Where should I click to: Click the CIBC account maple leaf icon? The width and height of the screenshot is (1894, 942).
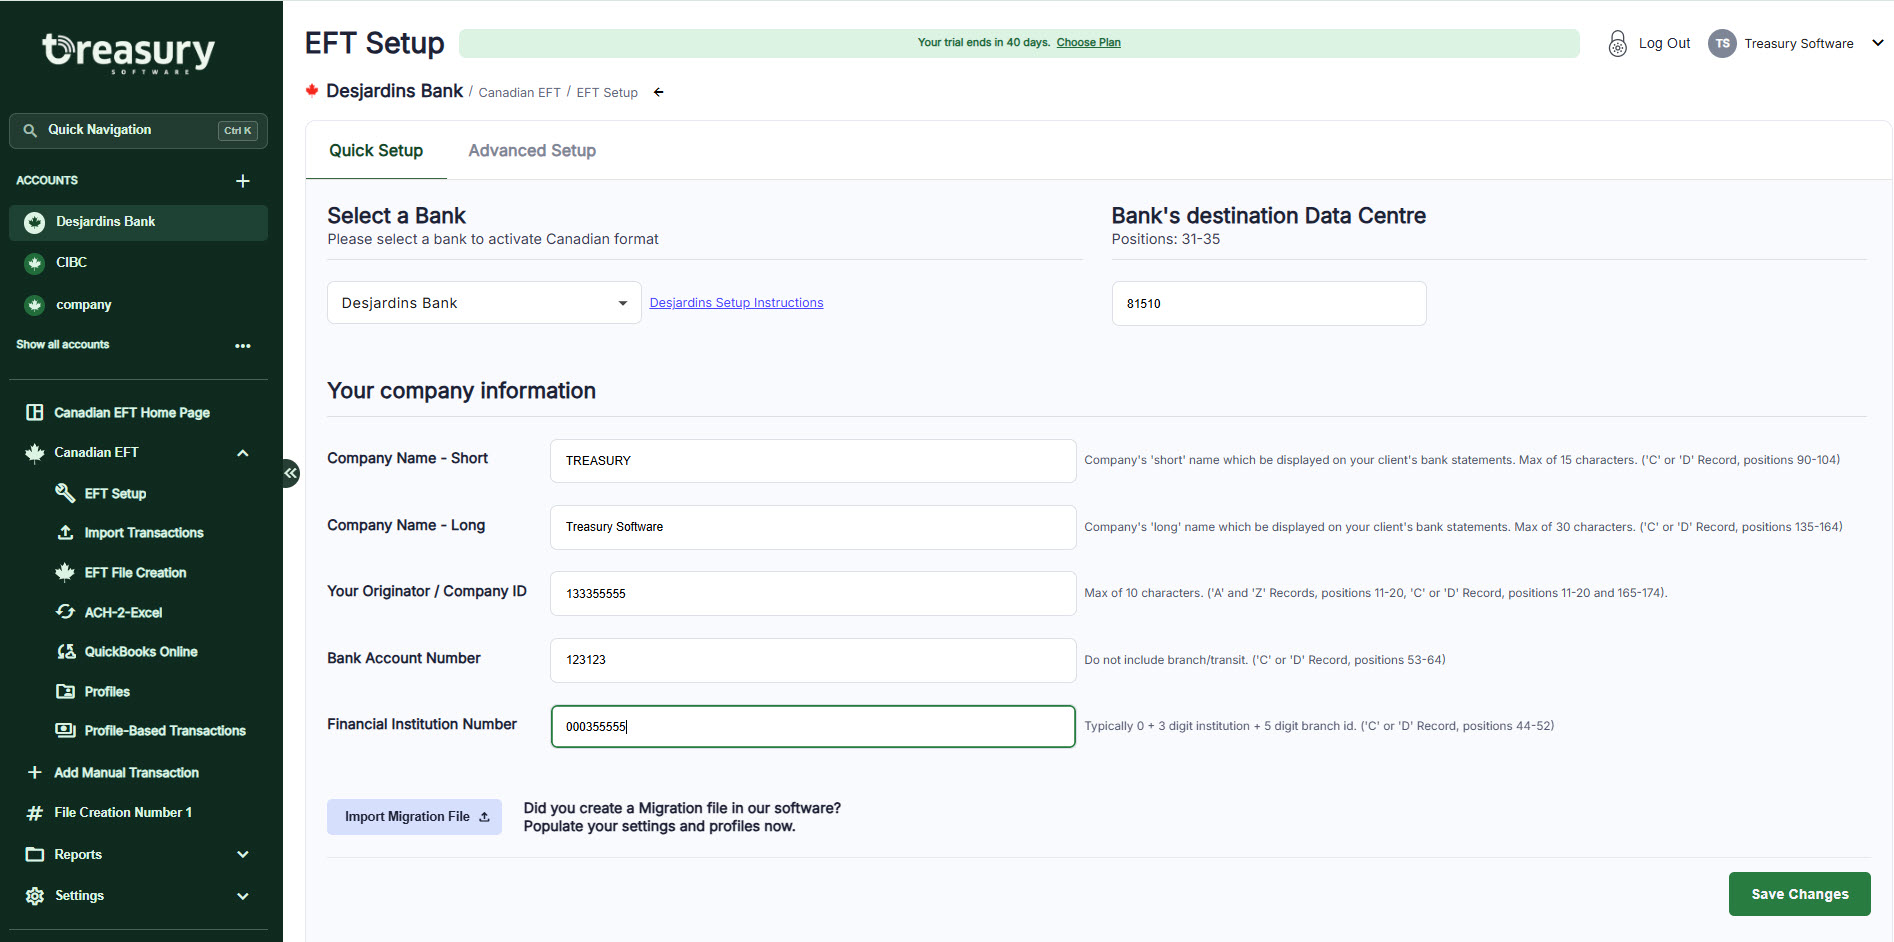click(x=35, y=263)
